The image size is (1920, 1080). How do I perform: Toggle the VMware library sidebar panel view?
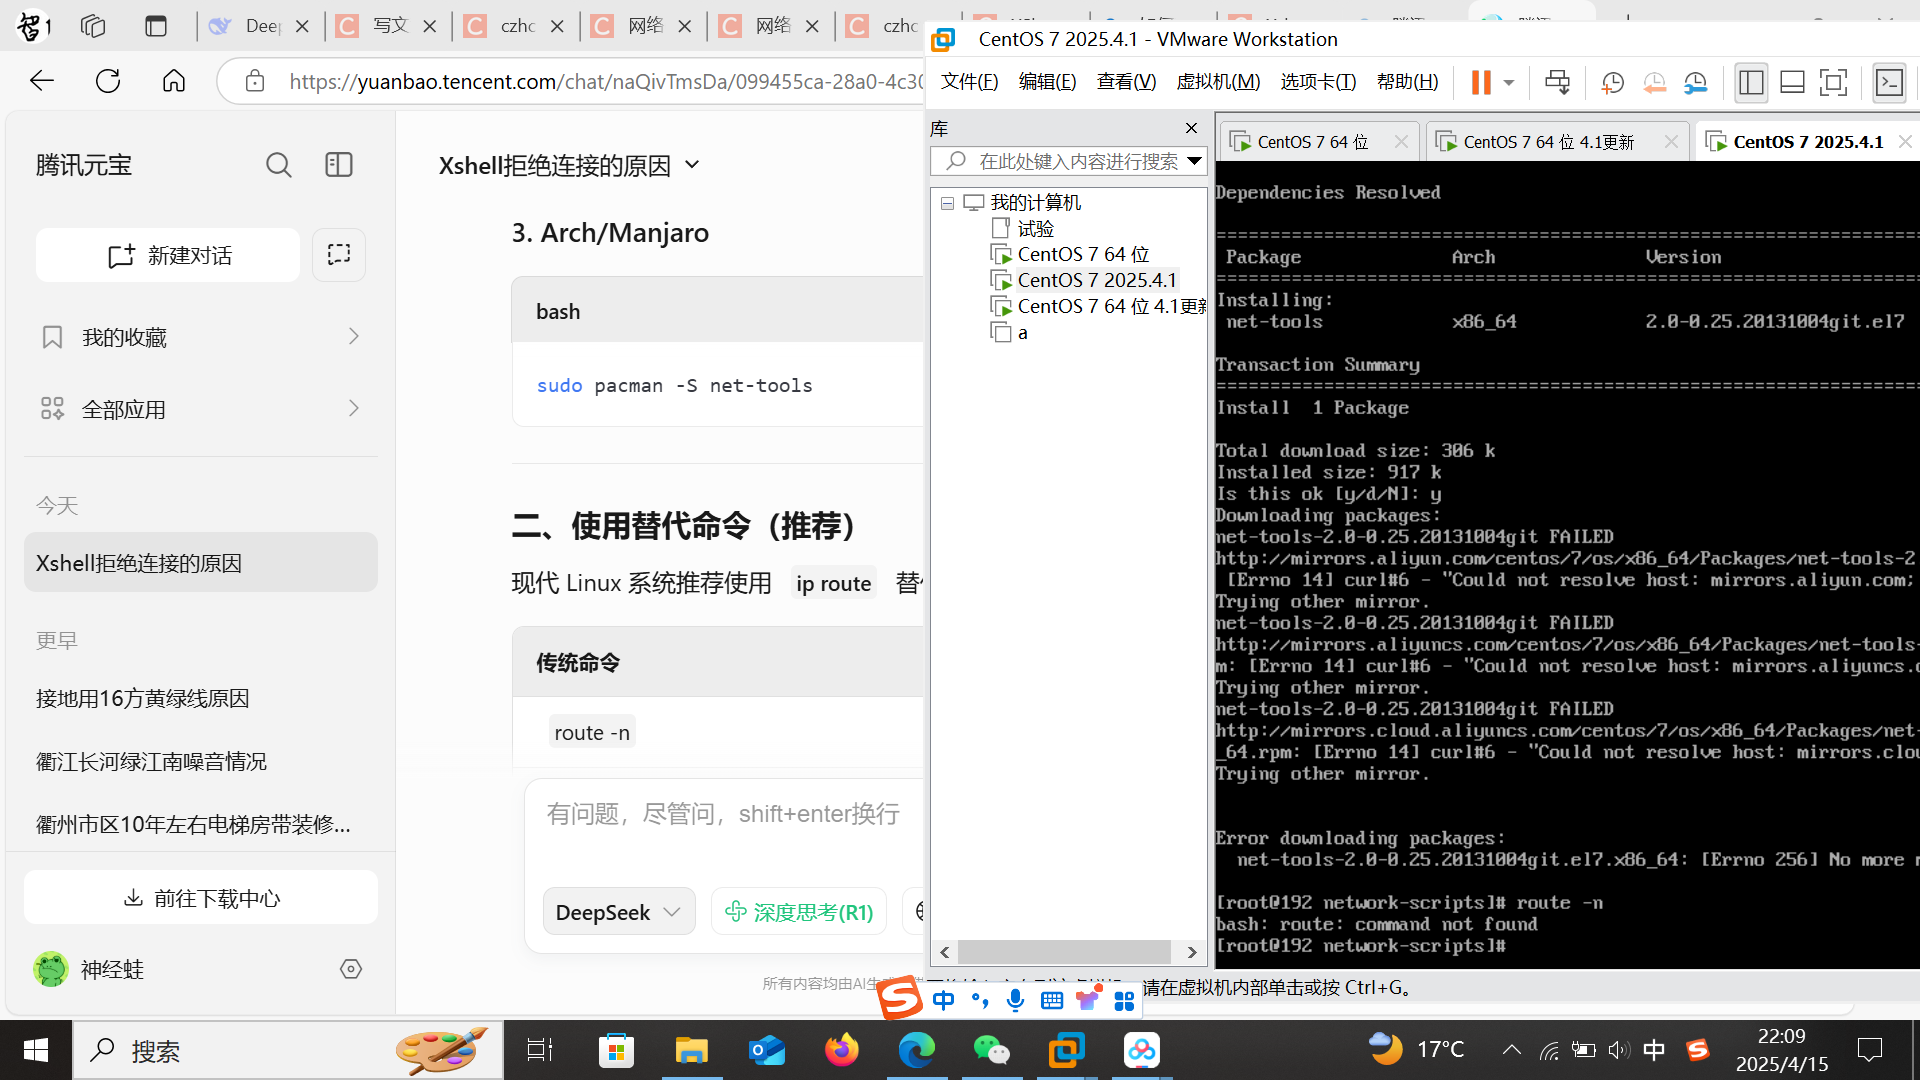(1751, 82)
